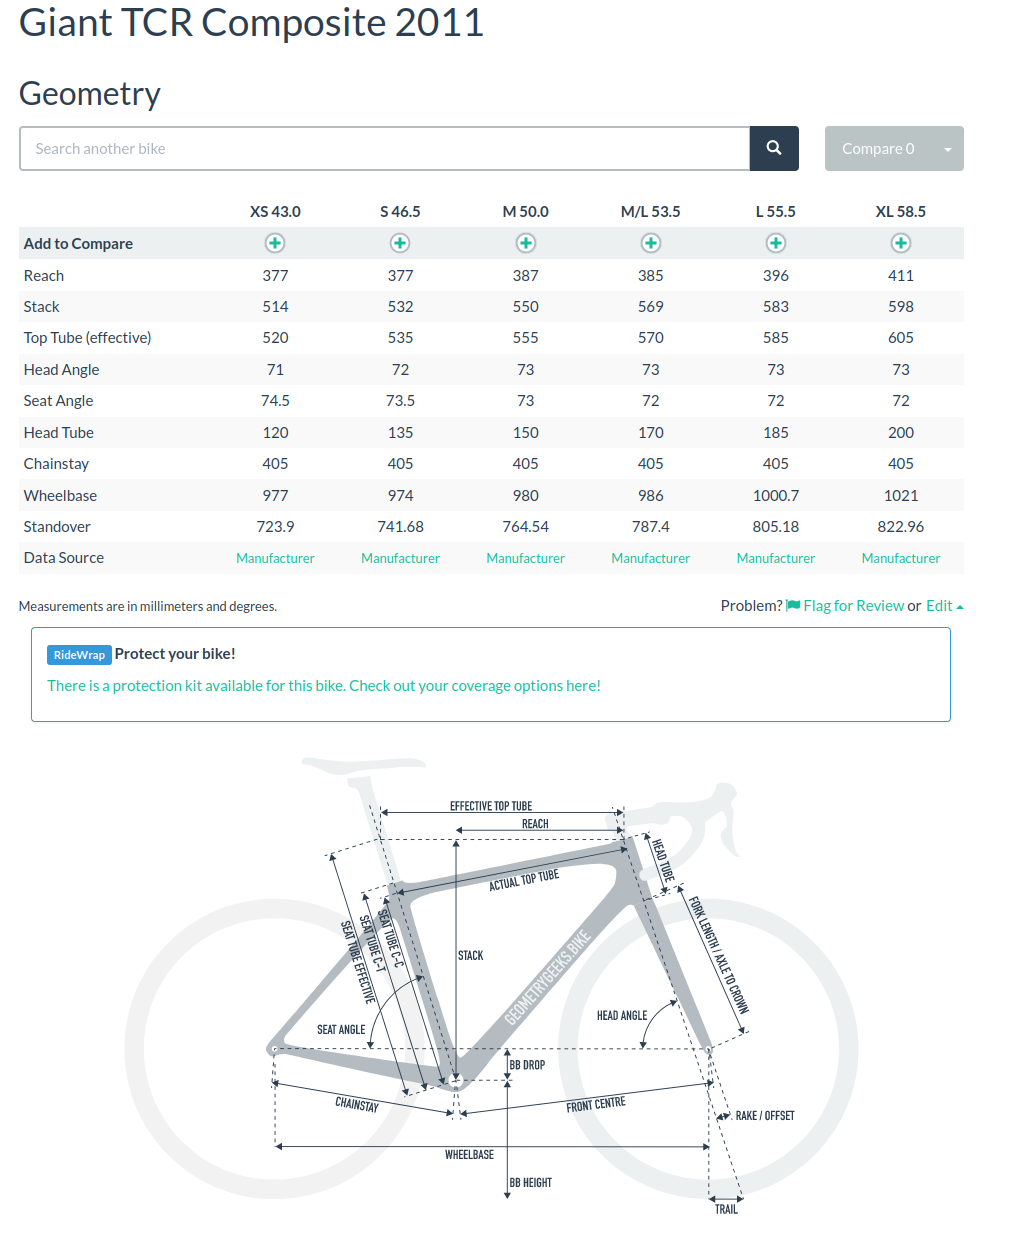Screen dimensions: 1019x1234
Task: Add L 55.5 size to compare
Action: click(776, 243)
